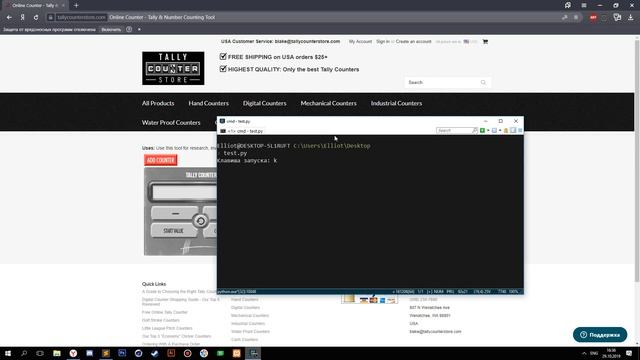Image resolution: width=640 pixels, height=360 pixels.
Task: Open the browser downloads icon
Action: click(631, 18)
